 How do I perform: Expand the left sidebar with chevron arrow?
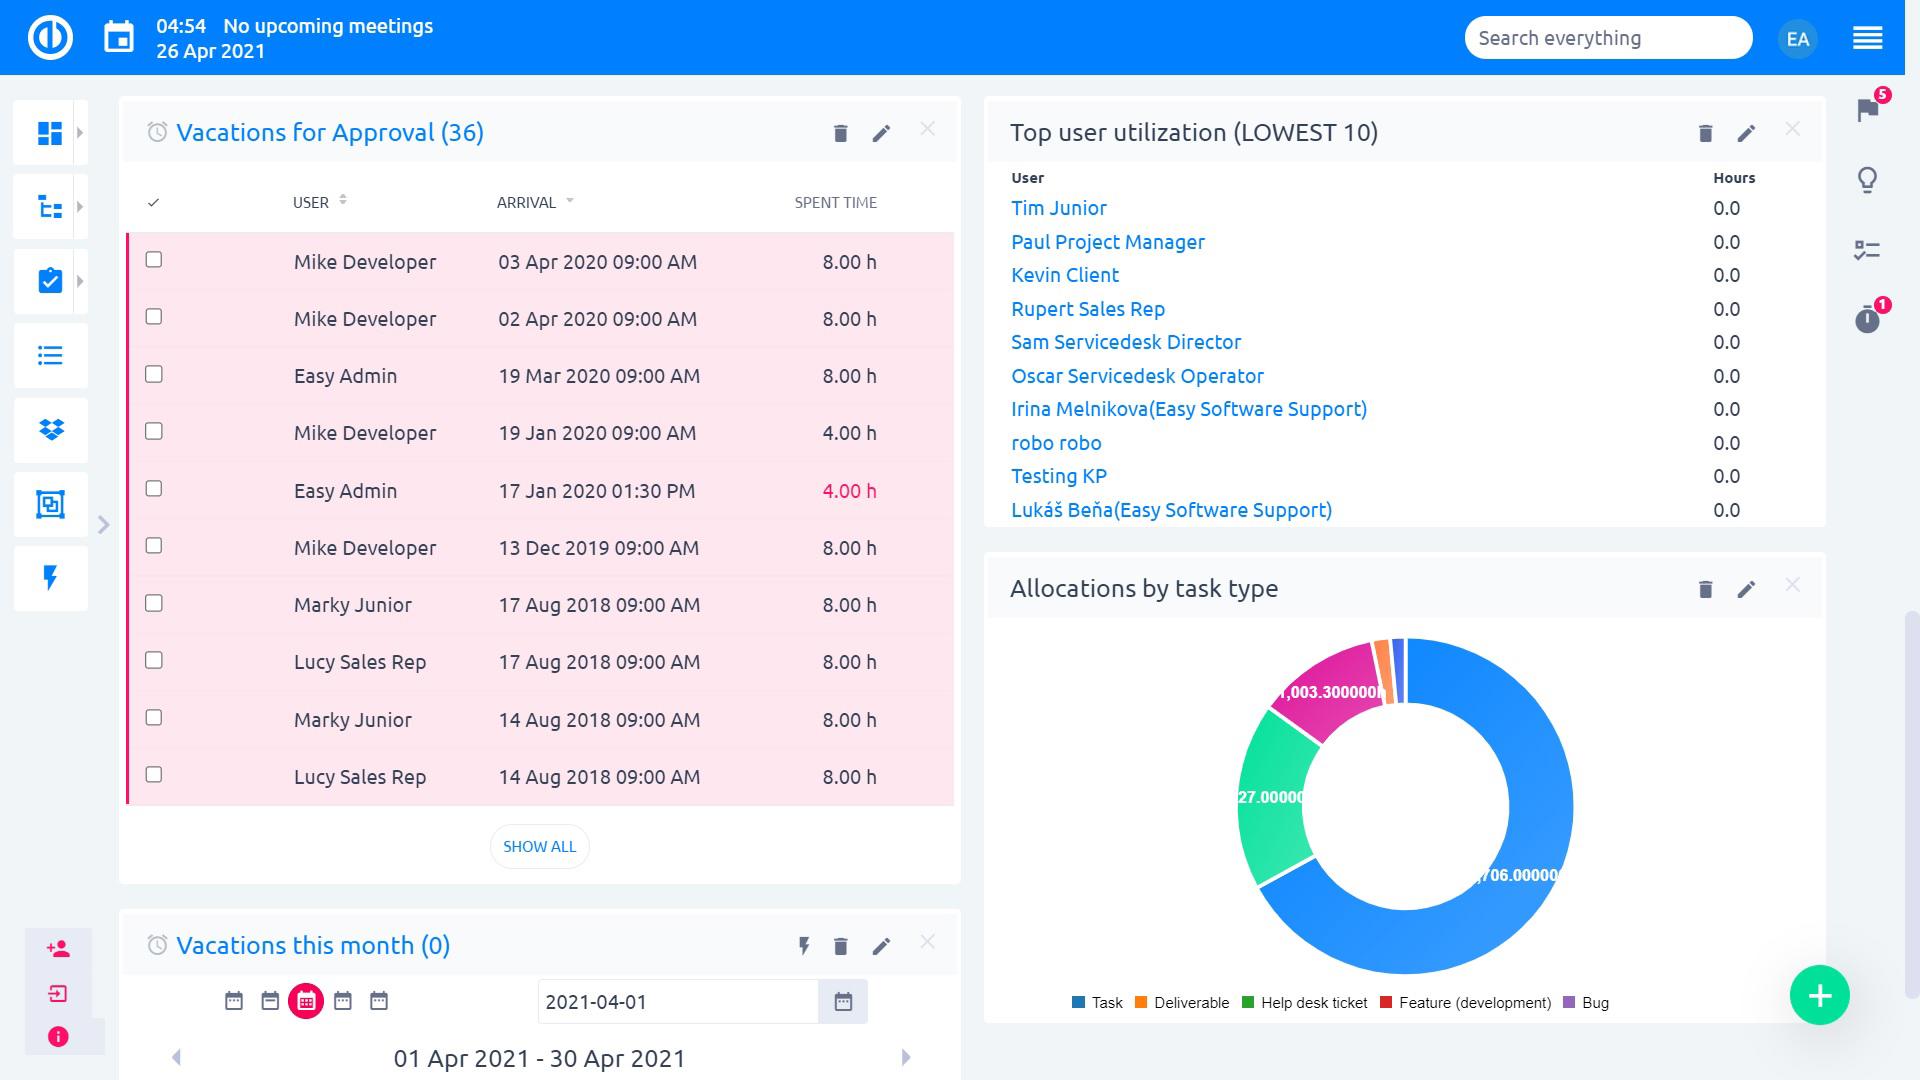click(103, 525)
